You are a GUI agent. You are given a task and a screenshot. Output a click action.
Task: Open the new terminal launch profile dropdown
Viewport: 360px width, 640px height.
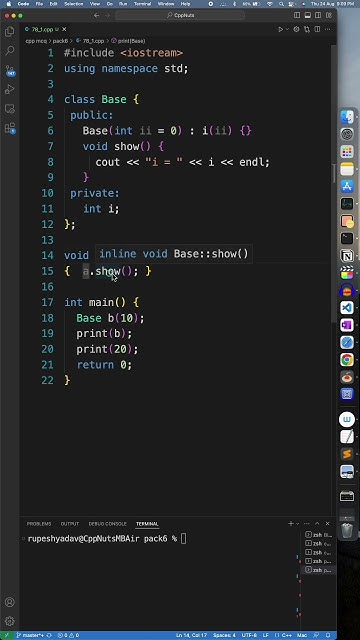click(298, 523)
